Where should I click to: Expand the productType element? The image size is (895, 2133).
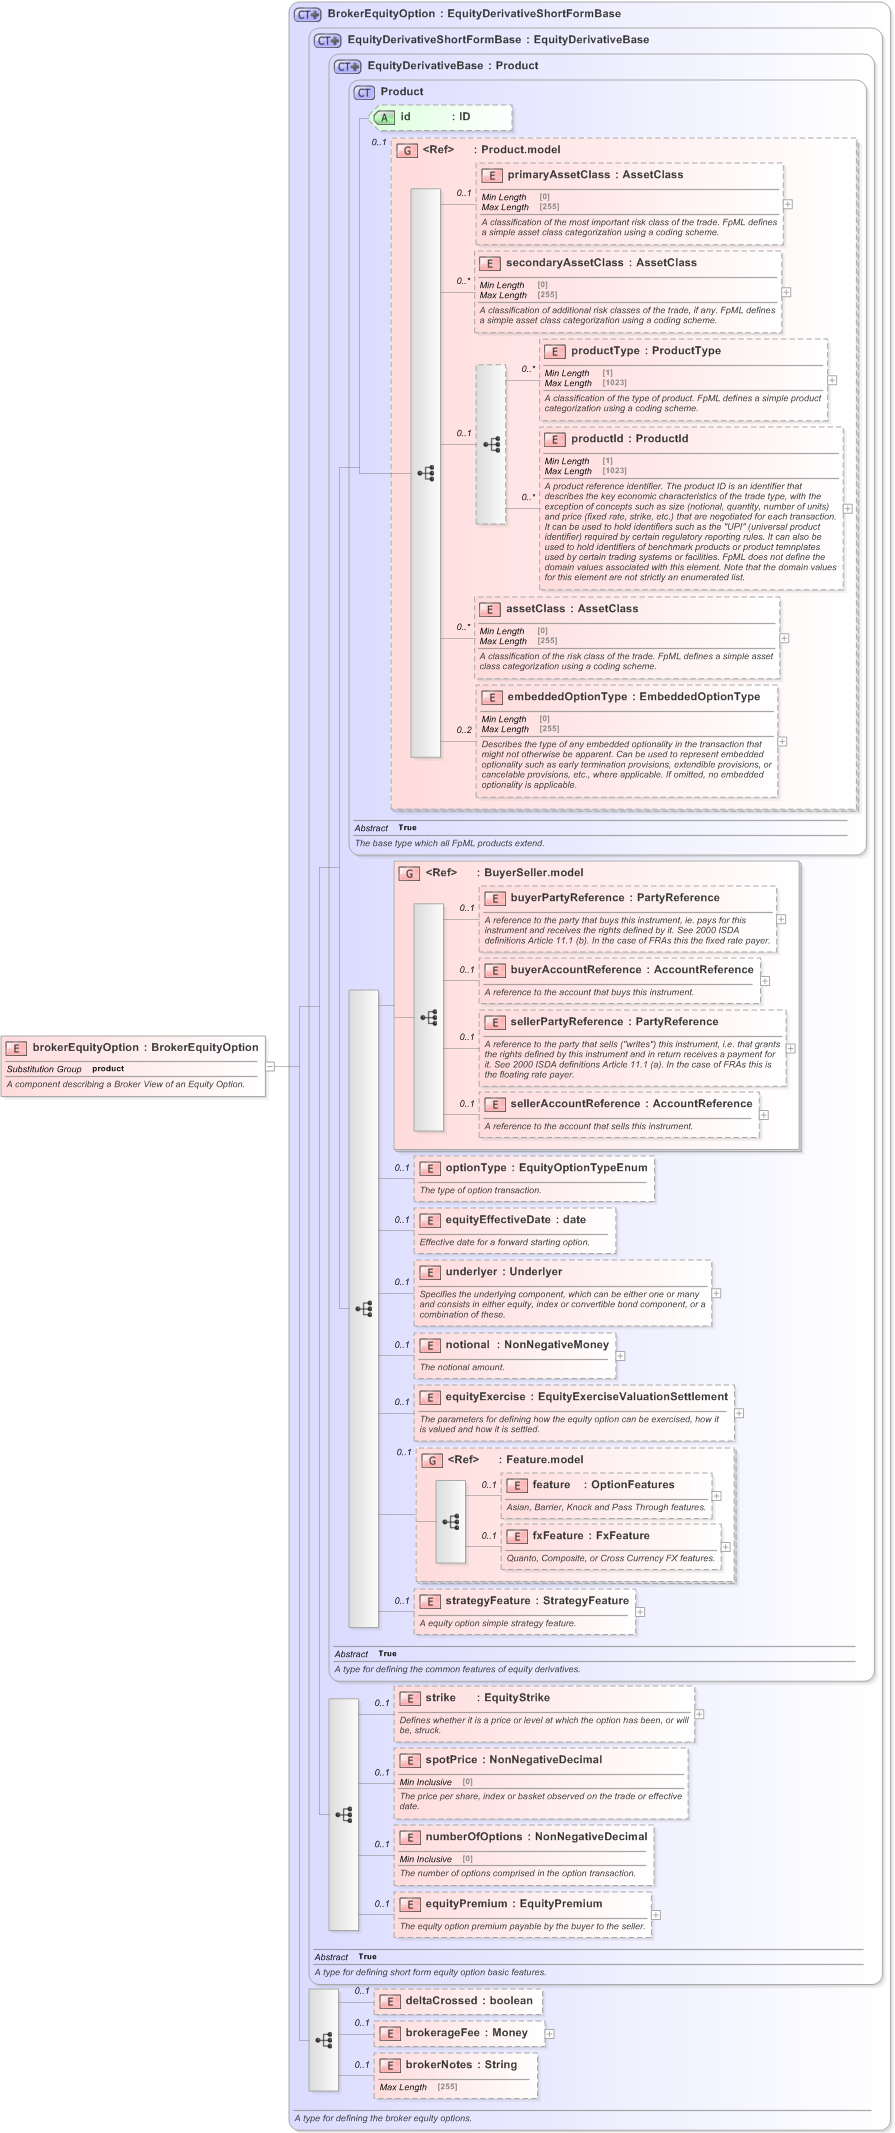click(832, 380)
